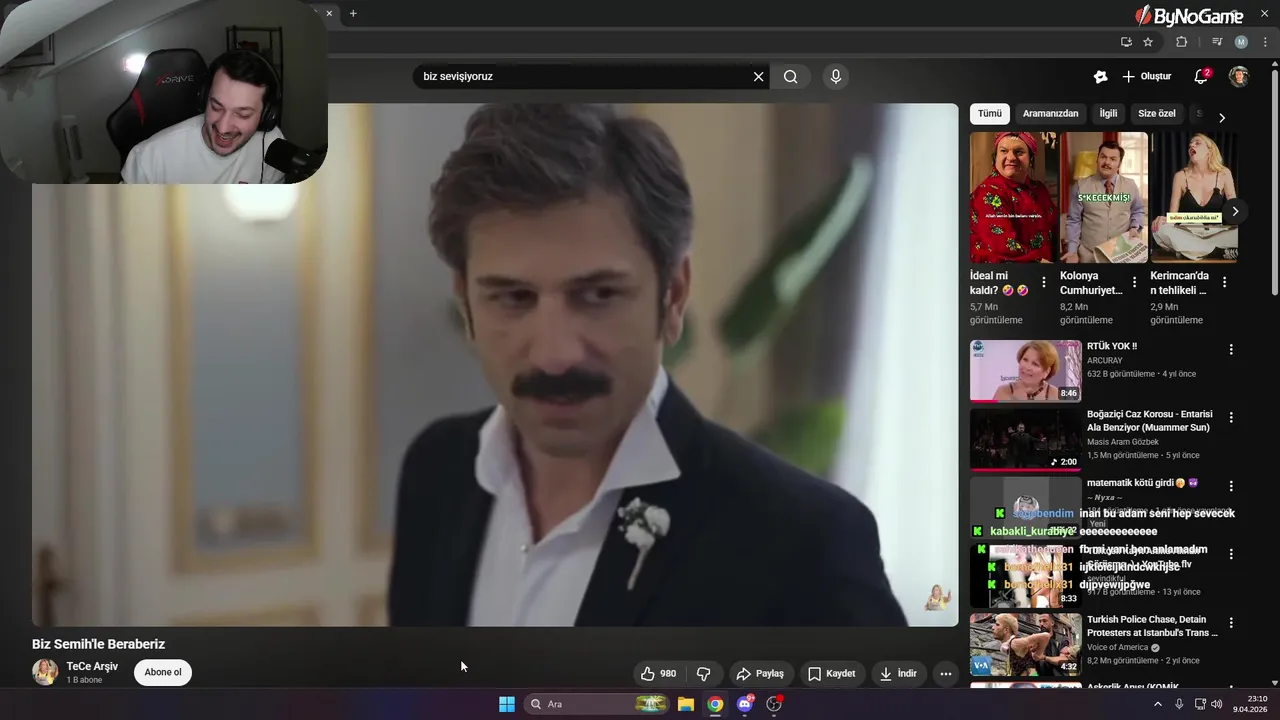This screenshot has width=1280, height=720.
Task: Open the YouTube account avatar menu
Action: 1239,77
